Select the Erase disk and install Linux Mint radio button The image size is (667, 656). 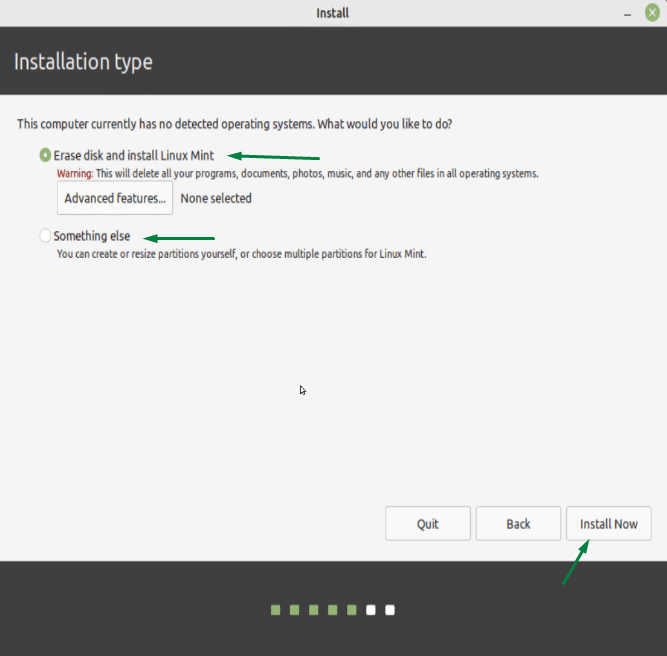[45, 156]
